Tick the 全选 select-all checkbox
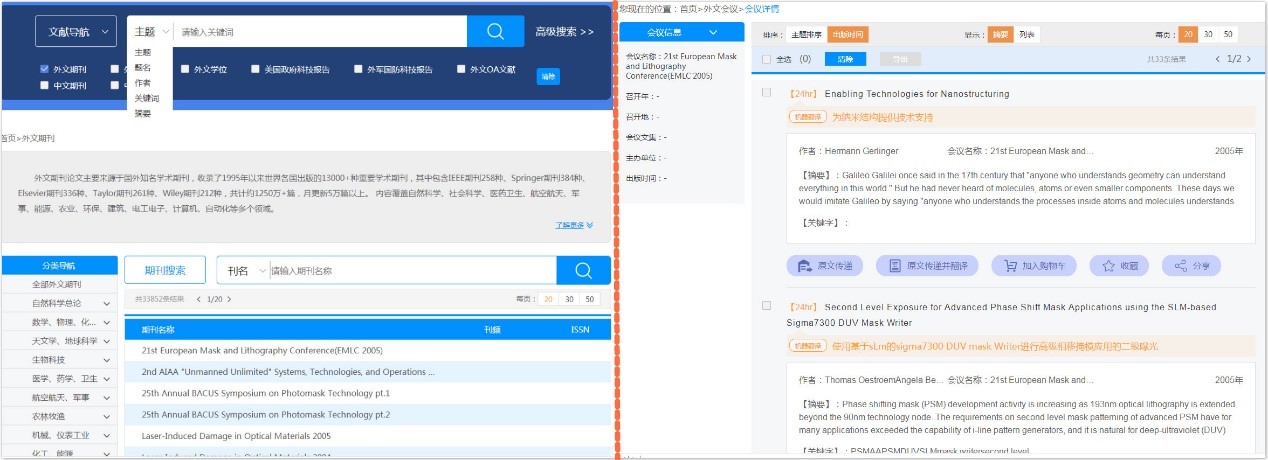 point(767,59)
